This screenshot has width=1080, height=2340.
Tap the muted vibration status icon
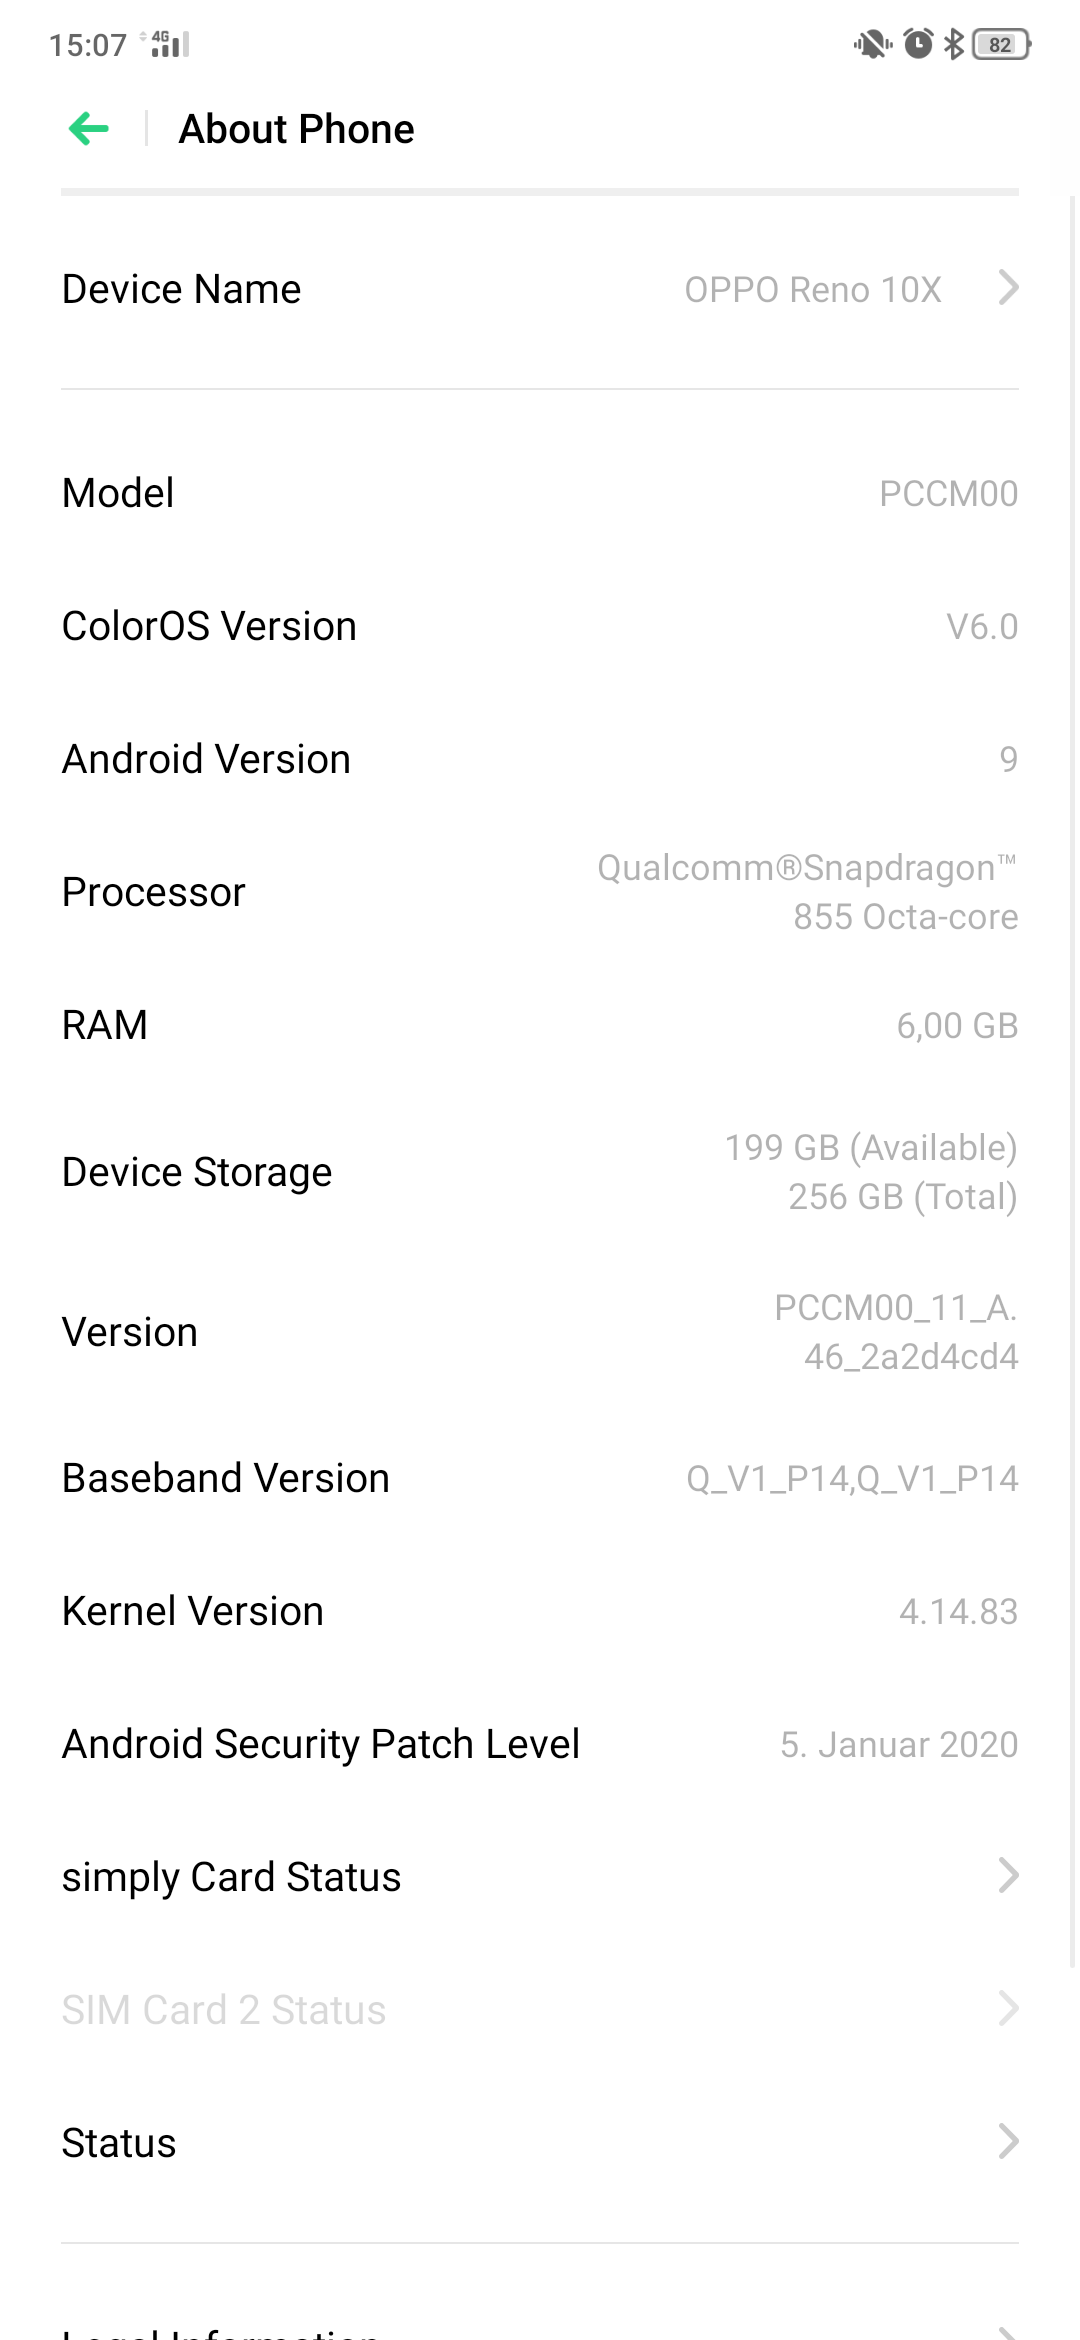coord(872,45)
